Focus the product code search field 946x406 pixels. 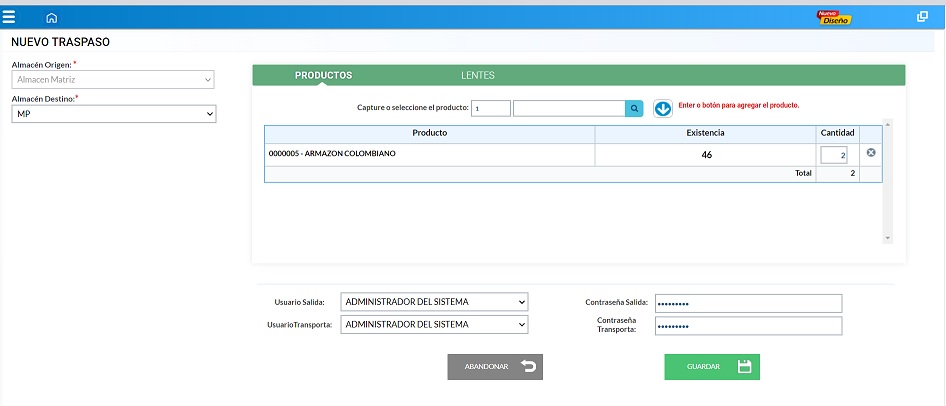(x=569, y=109)
